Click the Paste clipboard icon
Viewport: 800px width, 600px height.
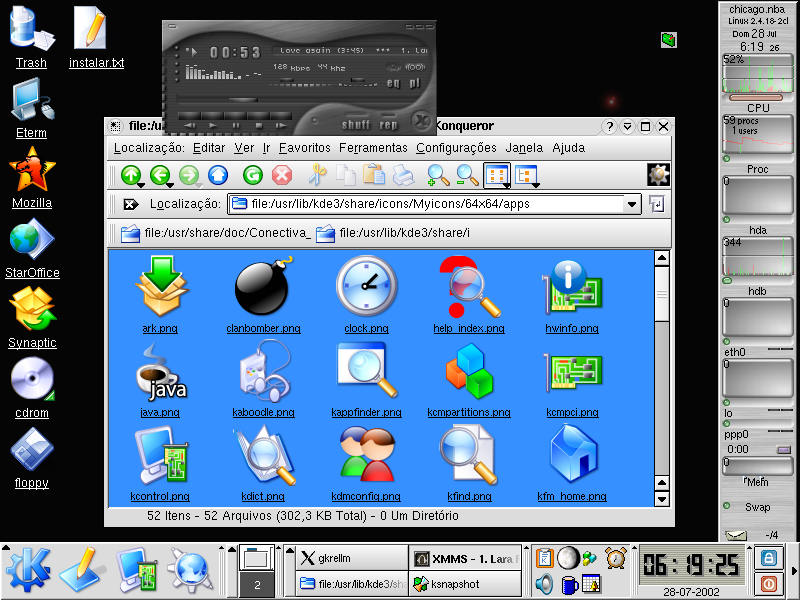[x=374, y=174]
